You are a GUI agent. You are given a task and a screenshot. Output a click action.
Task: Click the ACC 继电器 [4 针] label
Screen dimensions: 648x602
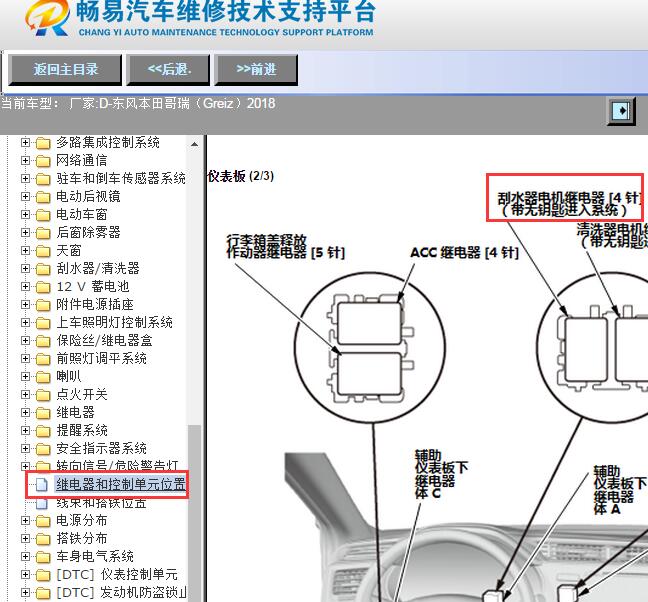pyautogui.click(x=465, y=252)
